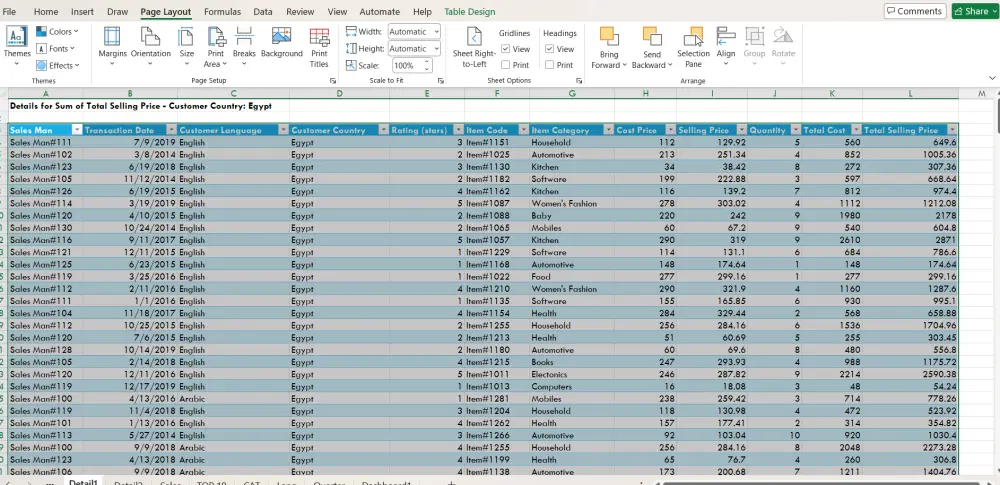This screenshot has width=1000, height=485.
Task: Open Bring Forward dropdown arrow
Action: [x=624, y=66]
